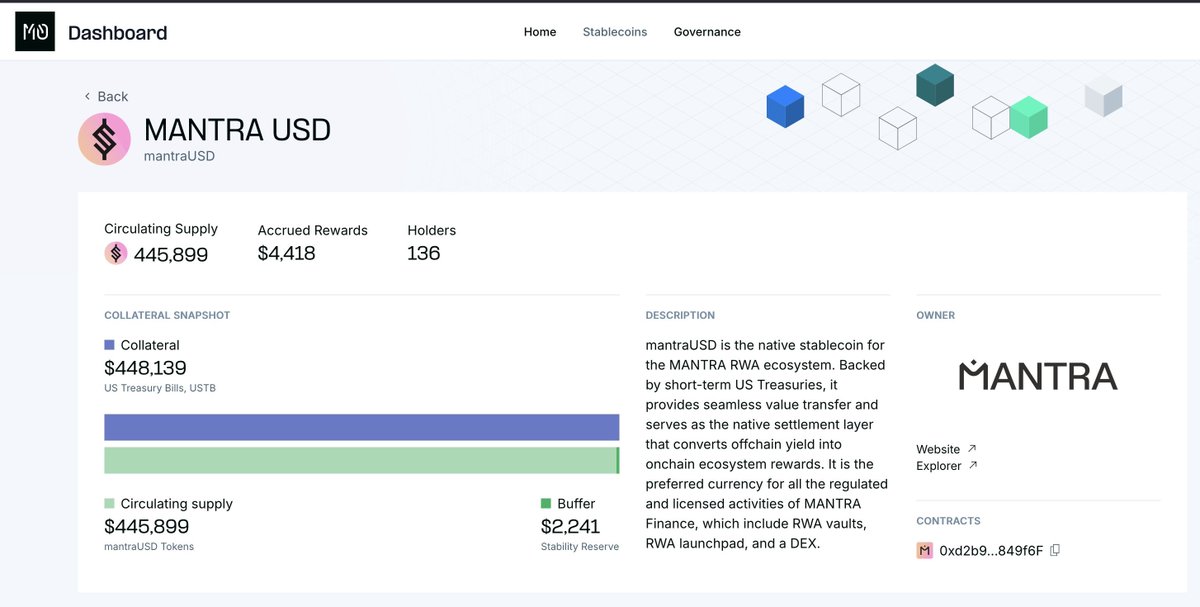Click the Holders label

tap(432, 230)
